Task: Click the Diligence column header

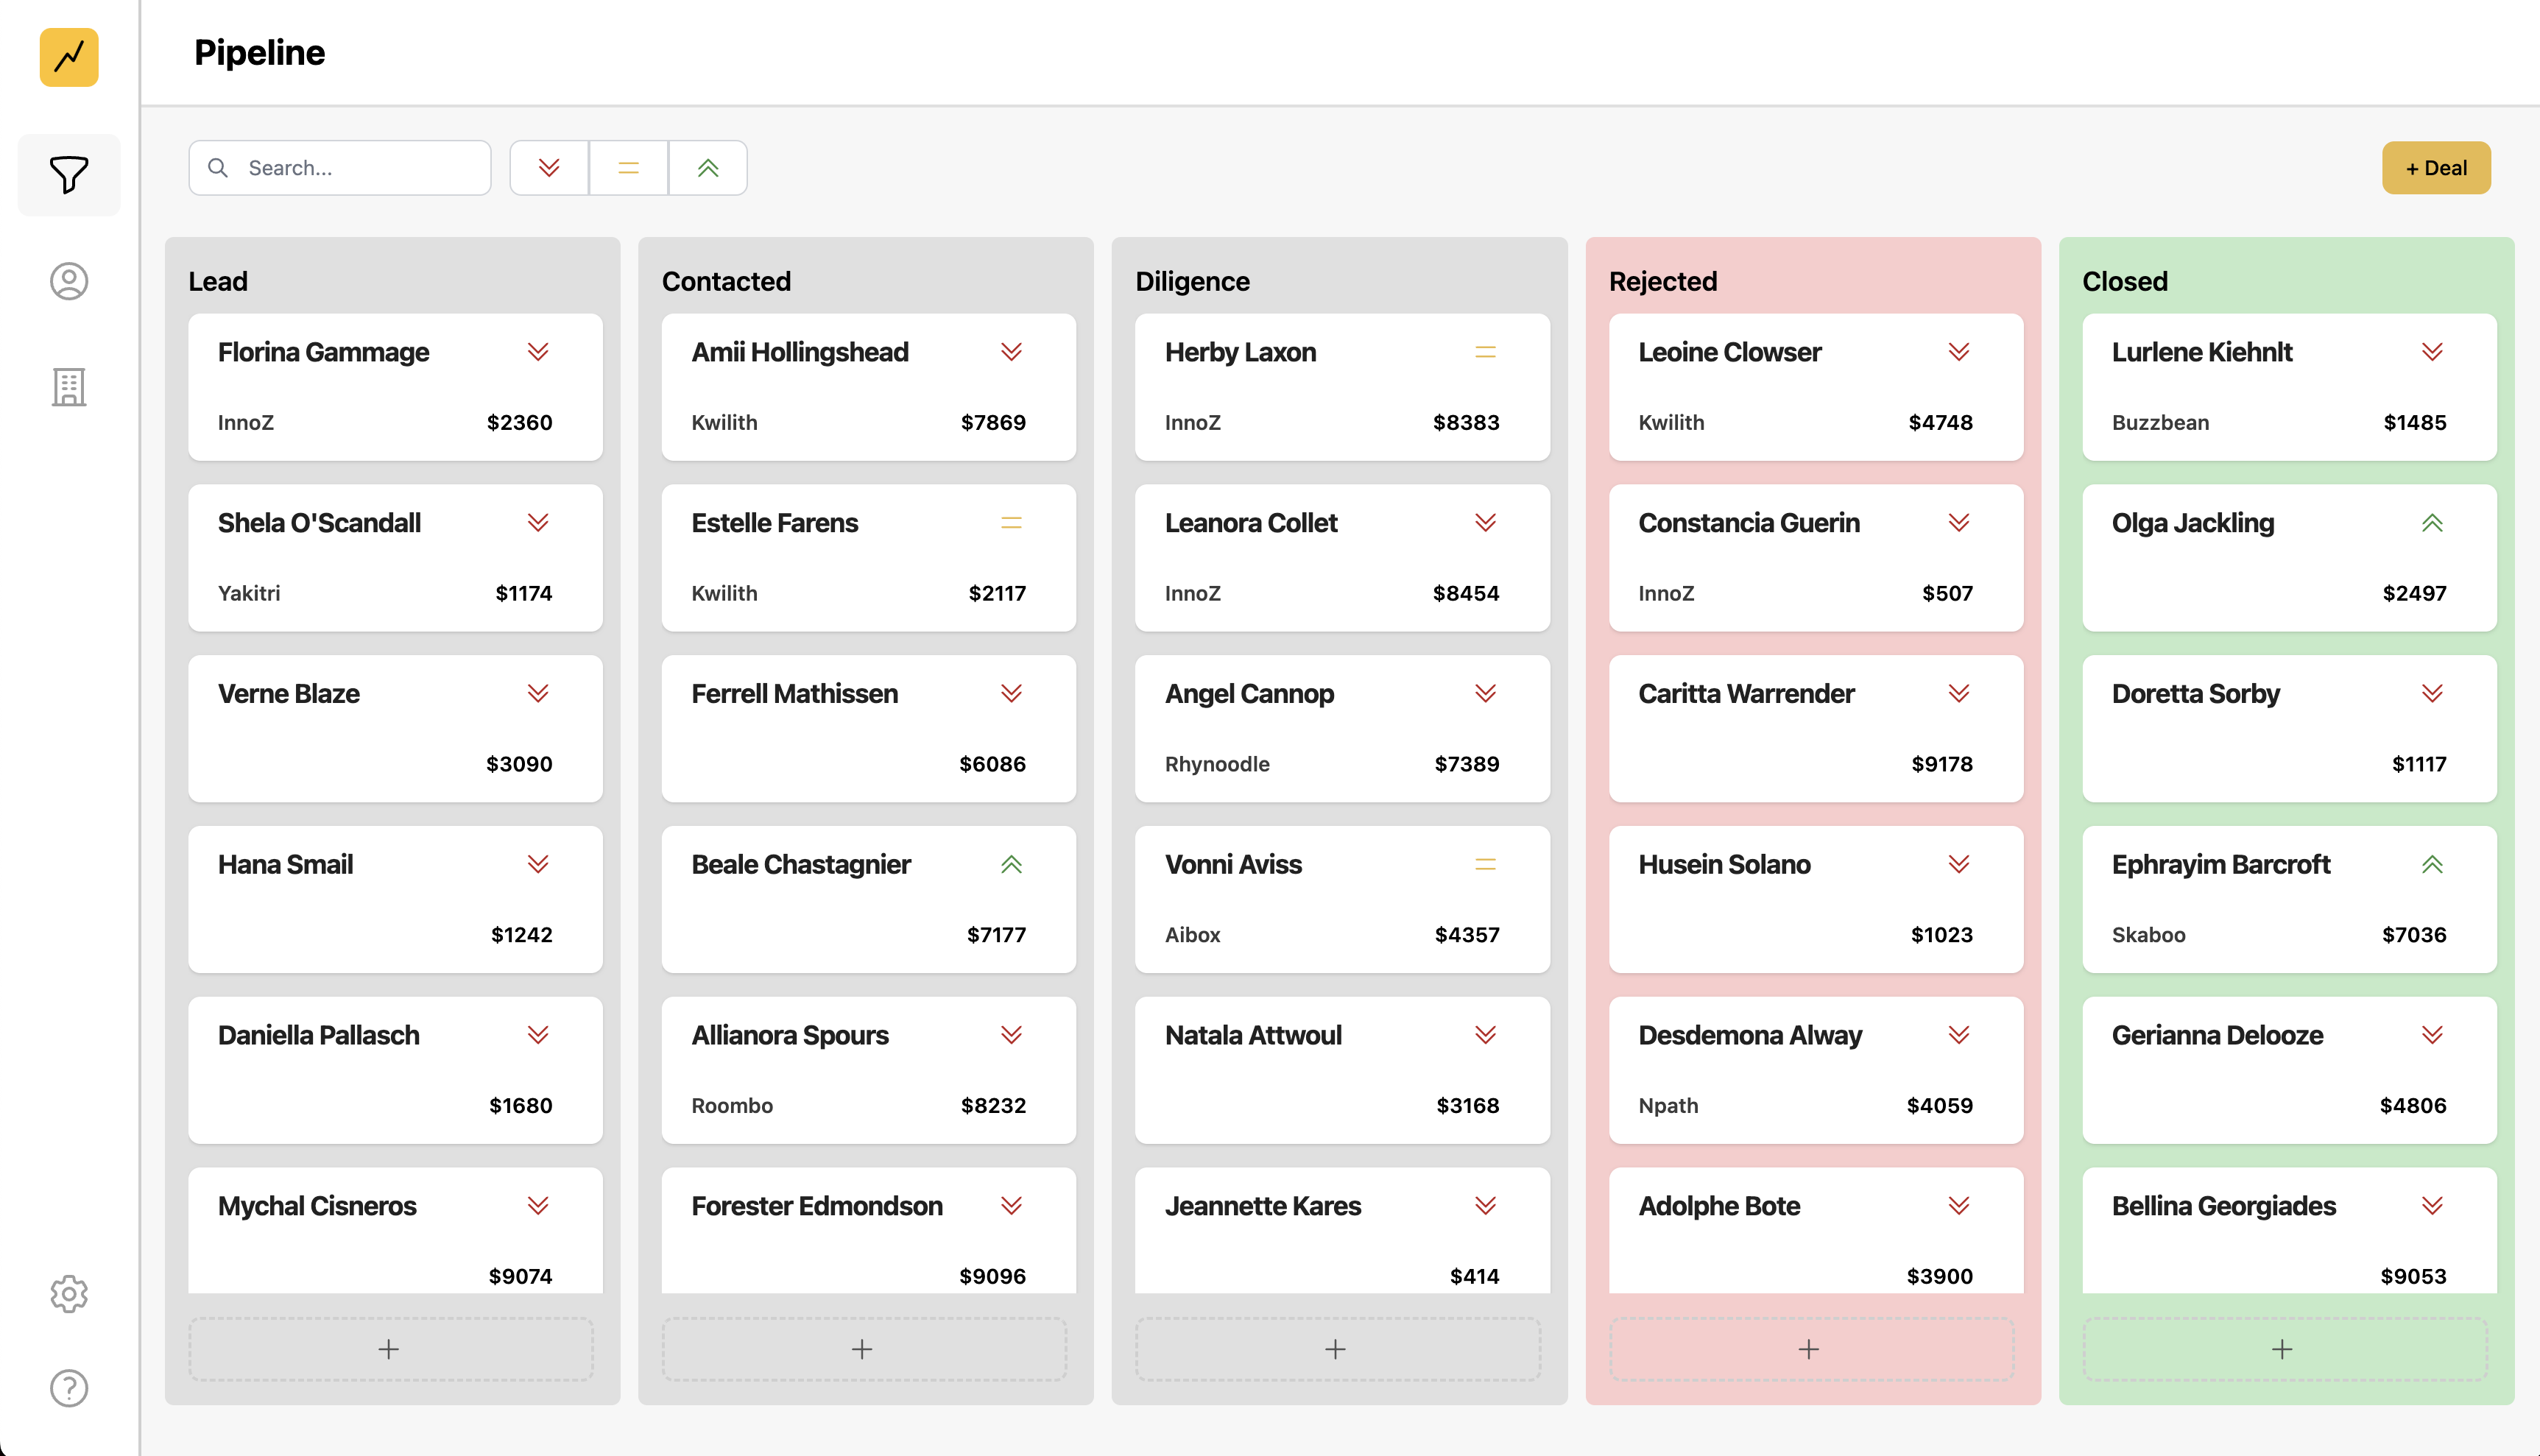Action: 1192,282
